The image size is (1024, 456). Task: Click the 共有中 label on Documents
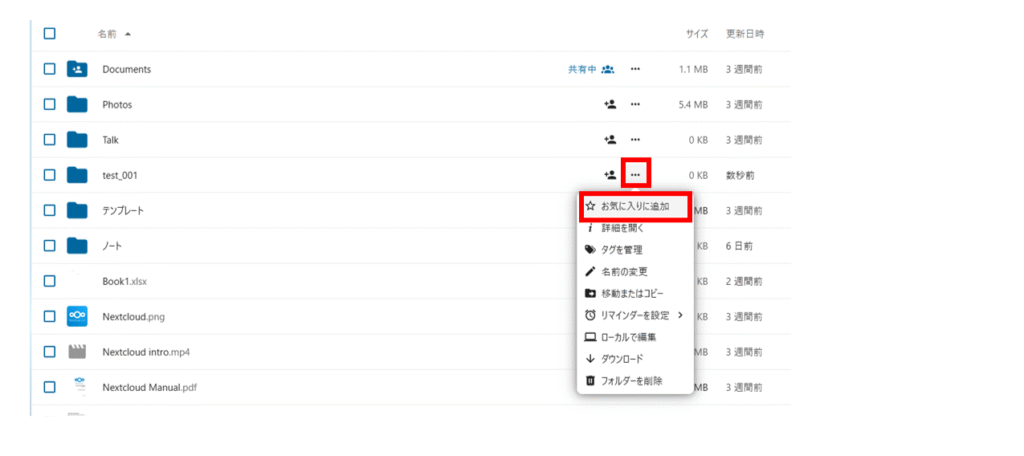click(582, 69)
